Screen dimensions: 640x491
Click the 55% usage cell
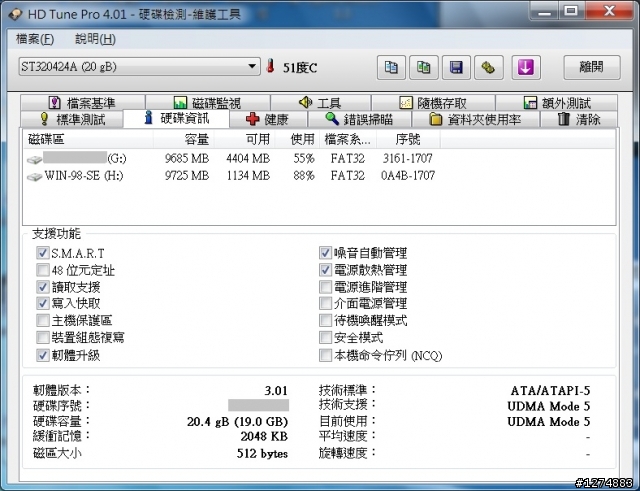click(x=304, y=158)
